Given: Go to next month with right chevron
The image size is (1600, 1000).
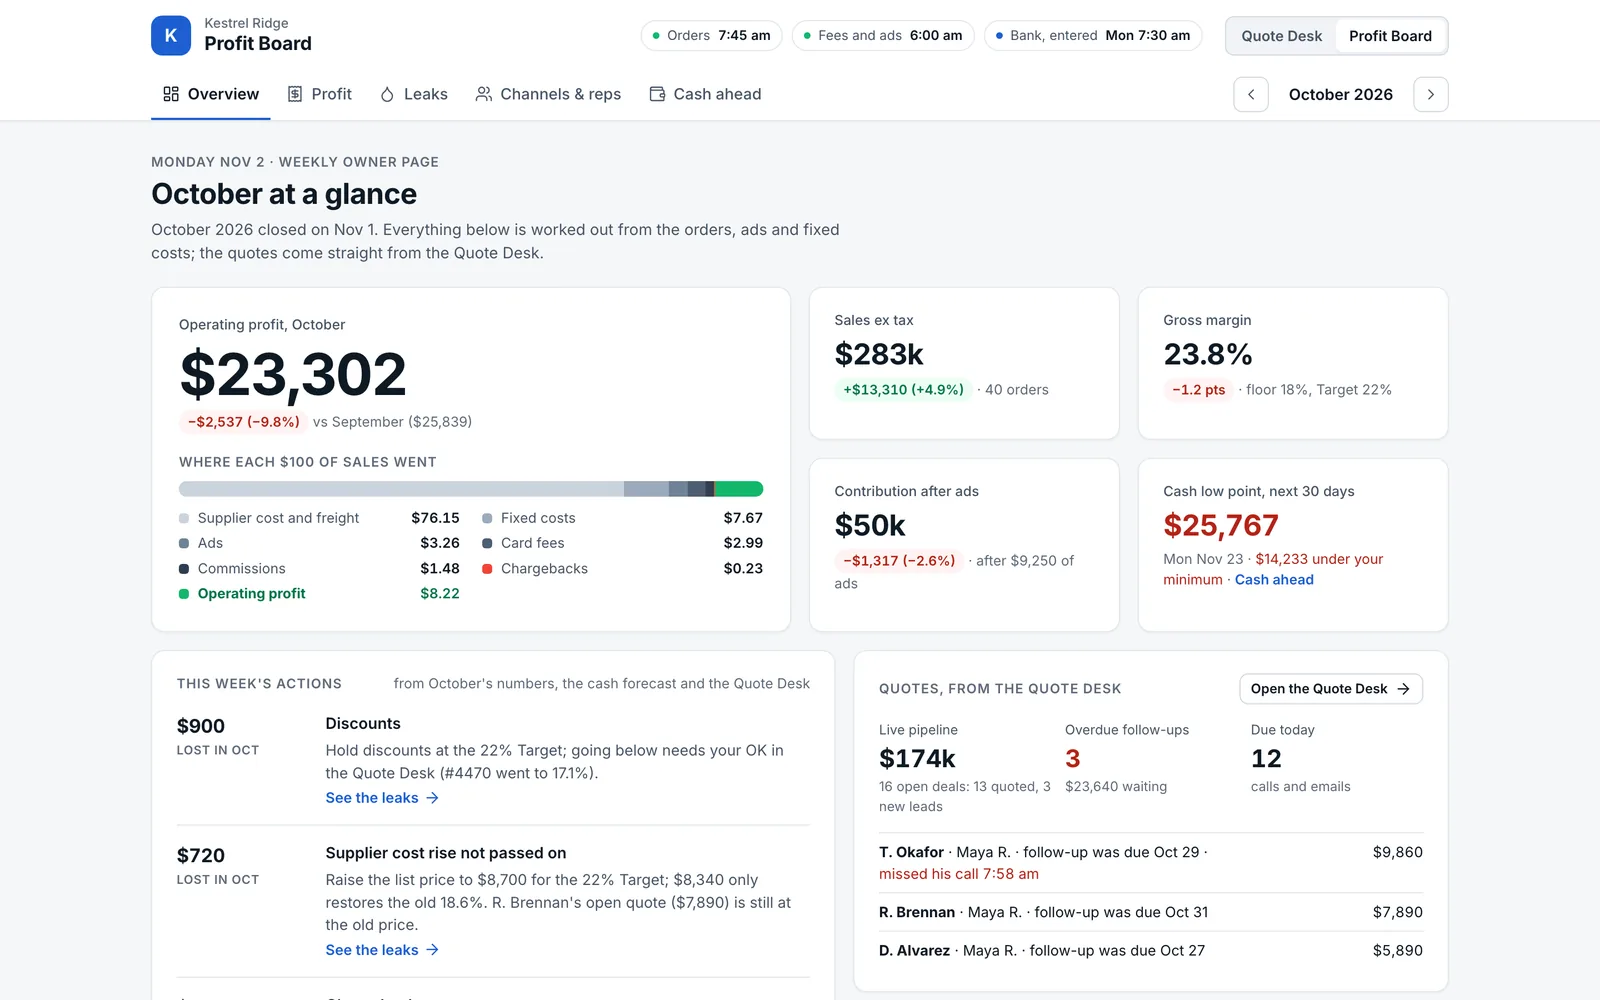Looking at the screenshot, I should [1431, 94].
